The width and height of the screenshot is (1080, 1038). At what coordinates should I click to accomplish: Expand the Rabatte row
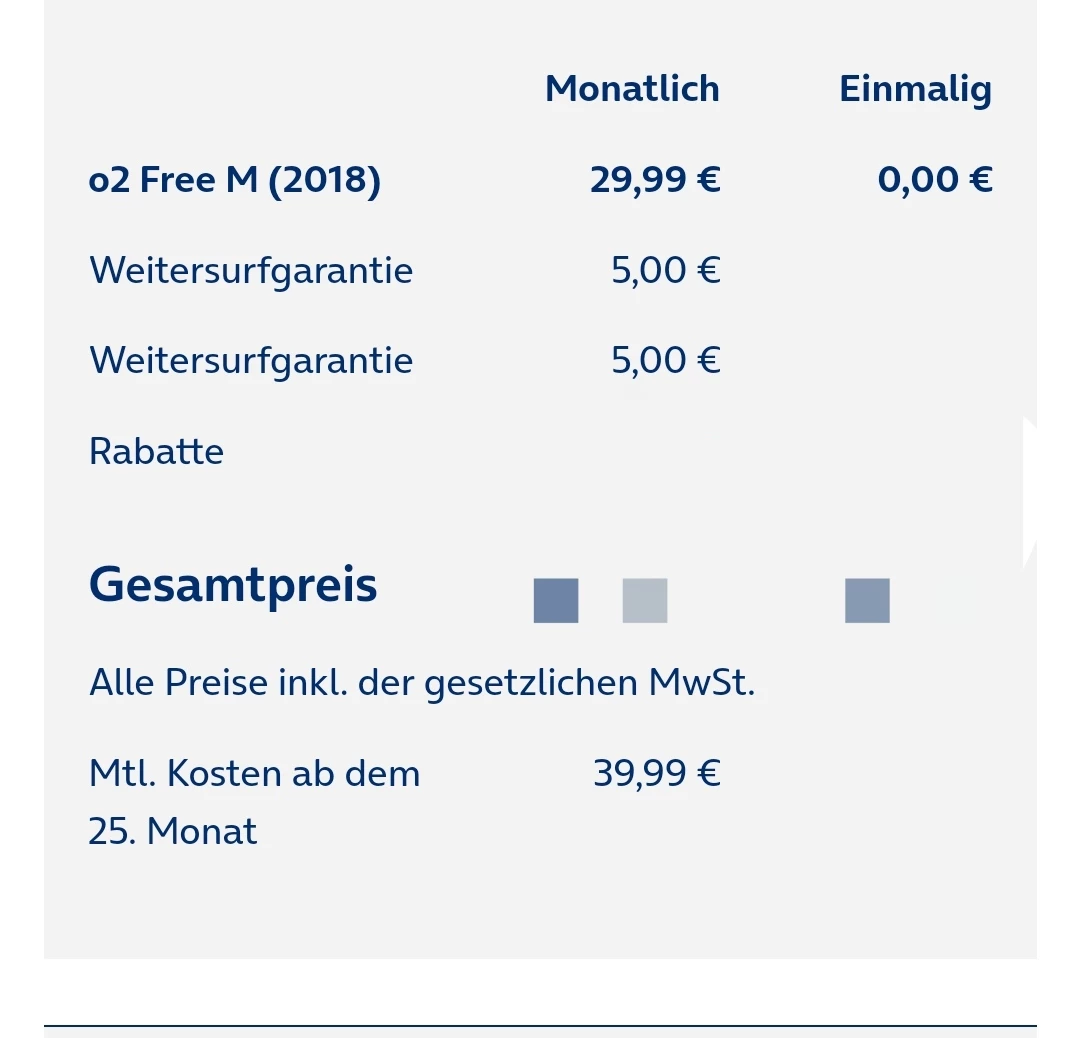[156, 452]
